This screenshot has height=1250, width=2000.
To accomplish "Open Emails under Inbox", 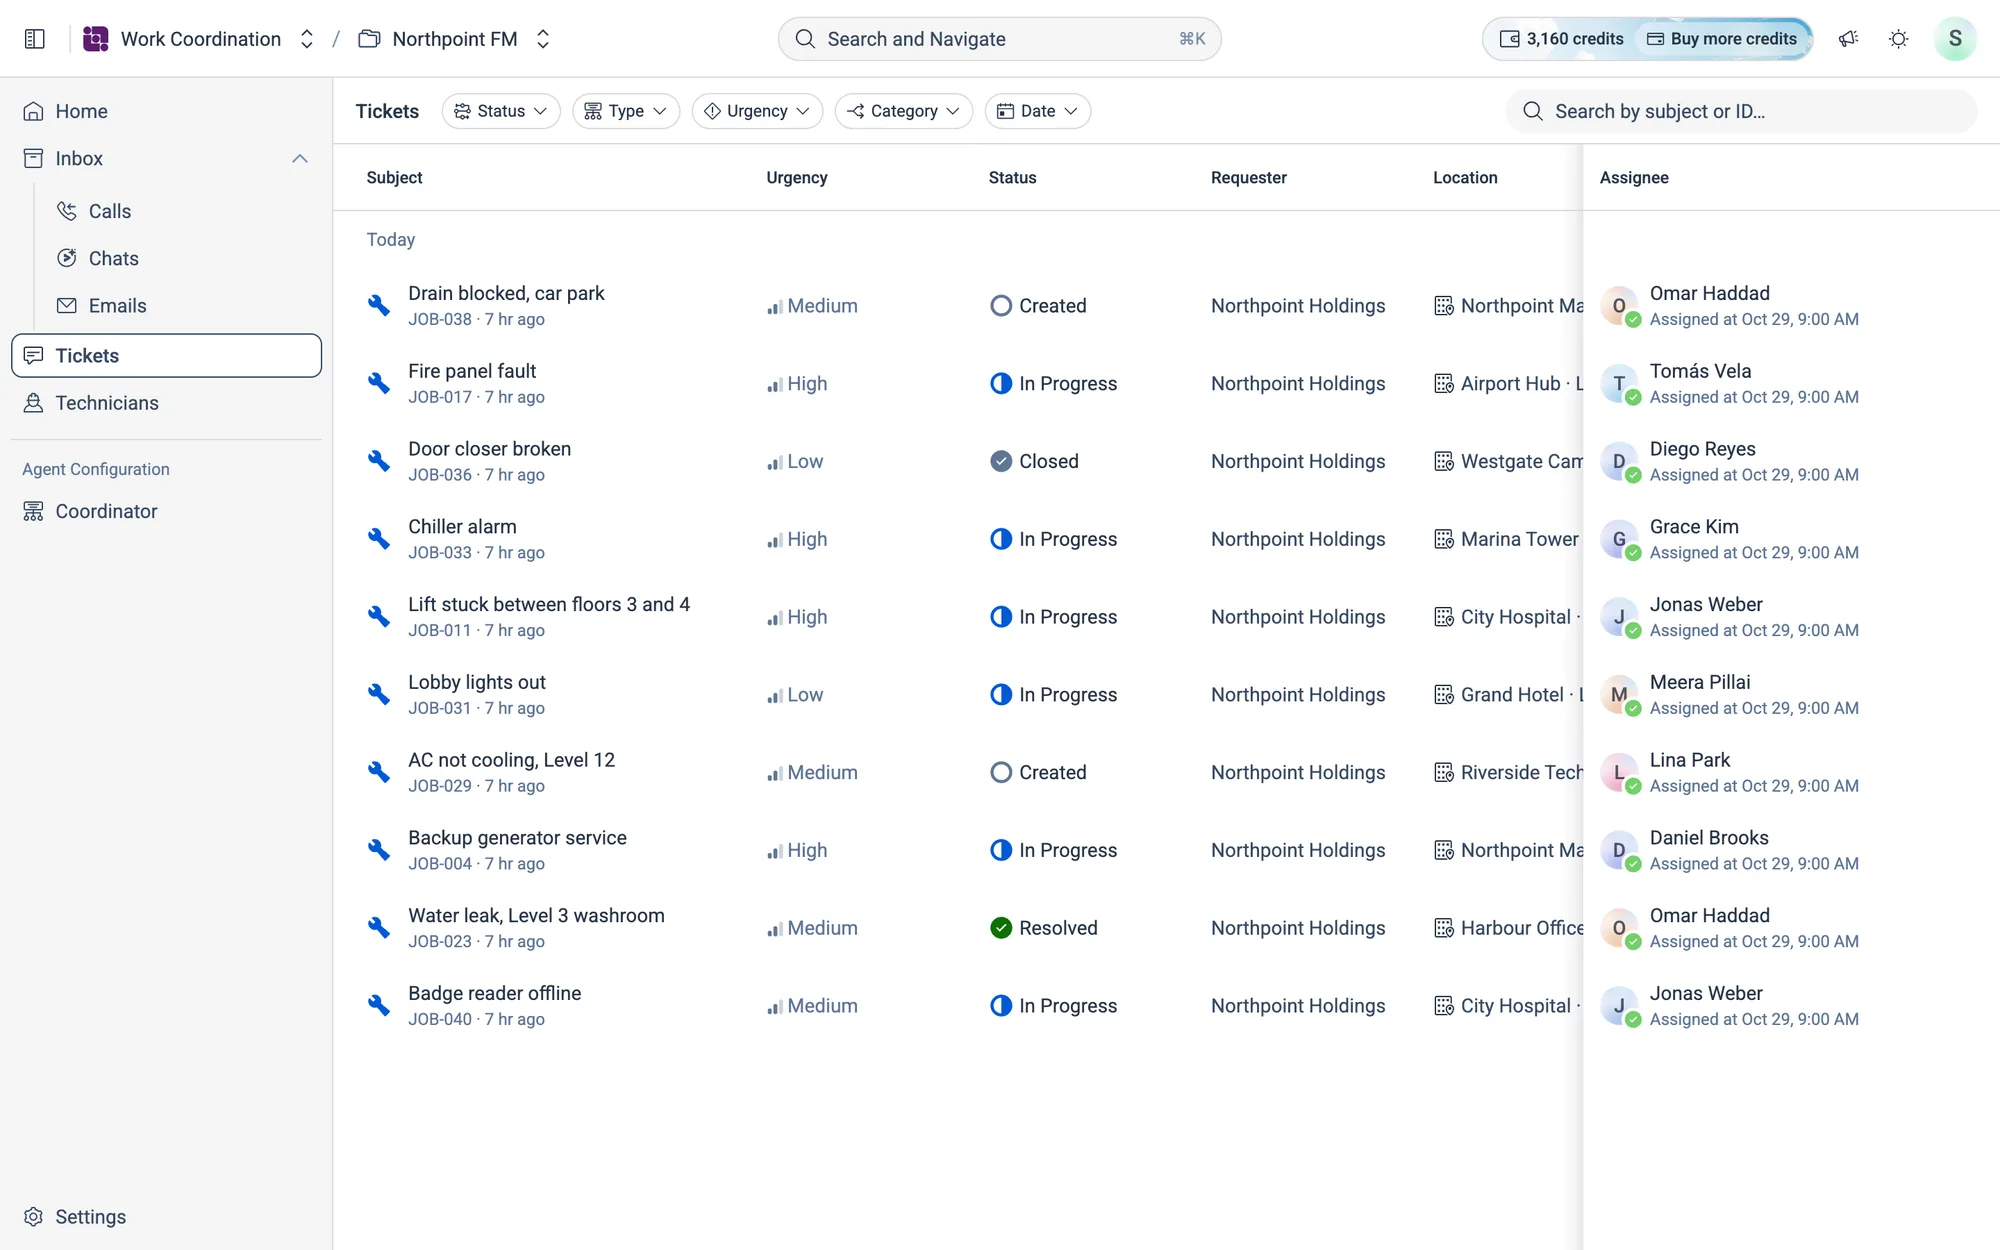I will (x=184, y=305).
